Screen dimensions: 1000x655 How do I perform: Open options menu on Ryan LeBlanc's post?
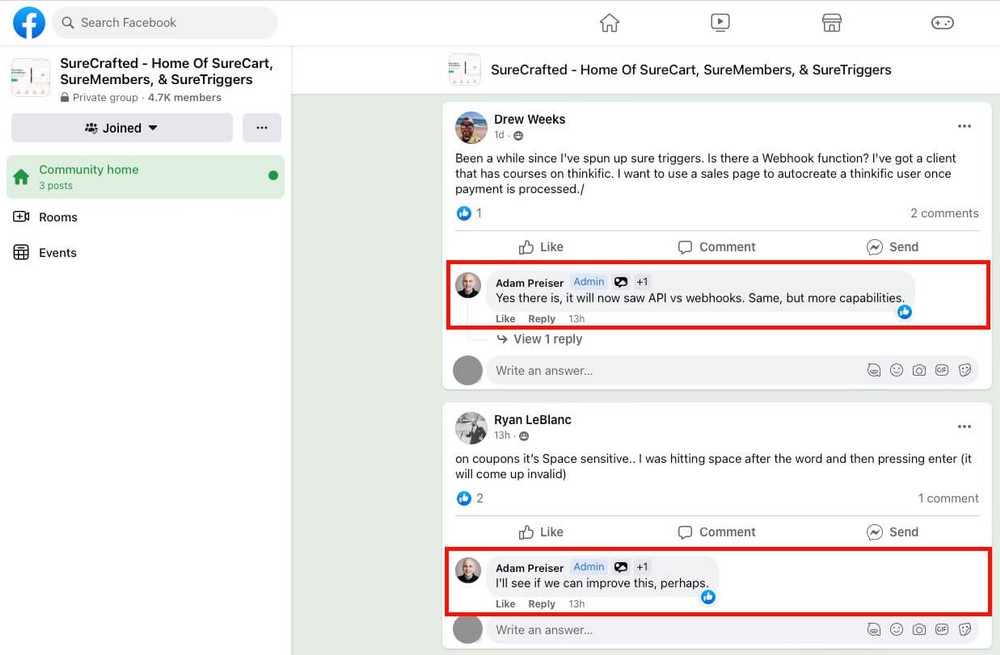(x=964, y=427)
